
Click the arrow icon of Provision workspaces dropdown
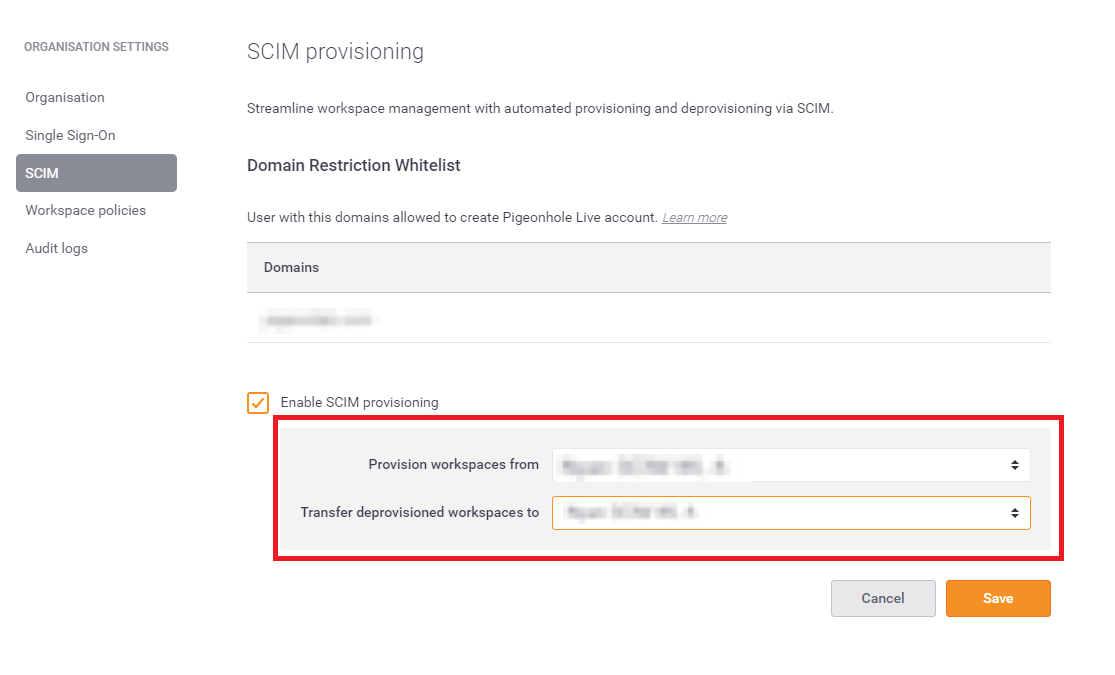[1015, 465]
